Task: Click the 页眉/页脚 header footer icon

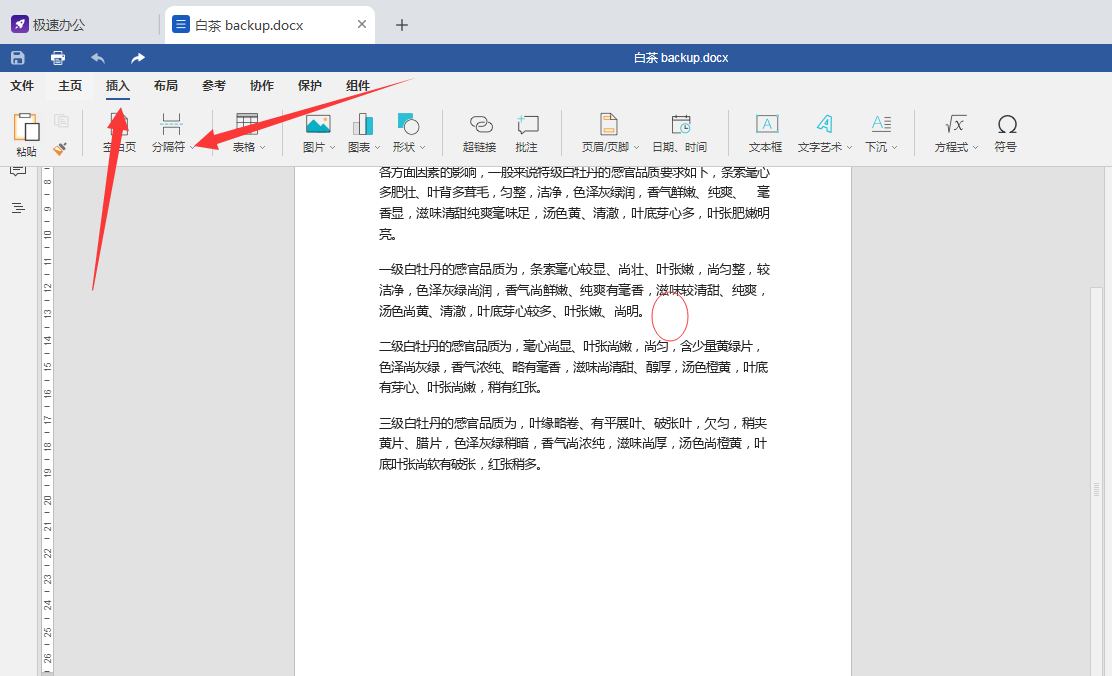Action: tap(608, 124)
